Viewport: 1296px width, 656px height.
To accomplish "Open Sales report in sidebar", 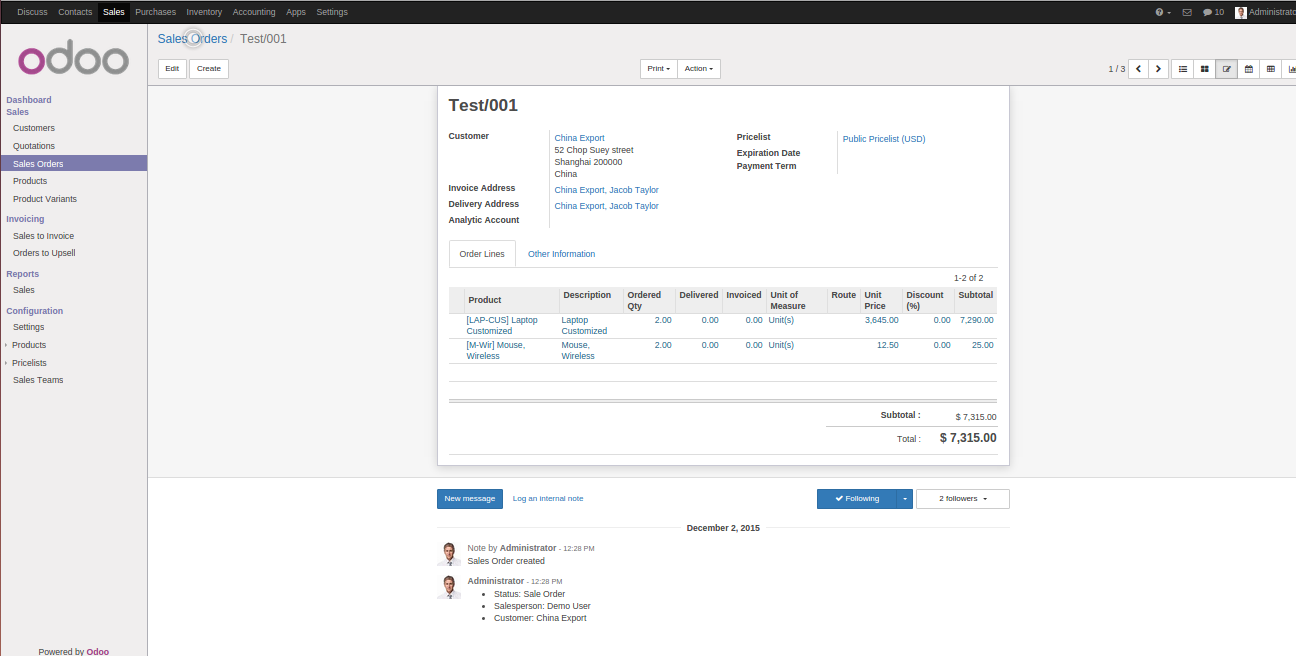I will coord(24,290).
